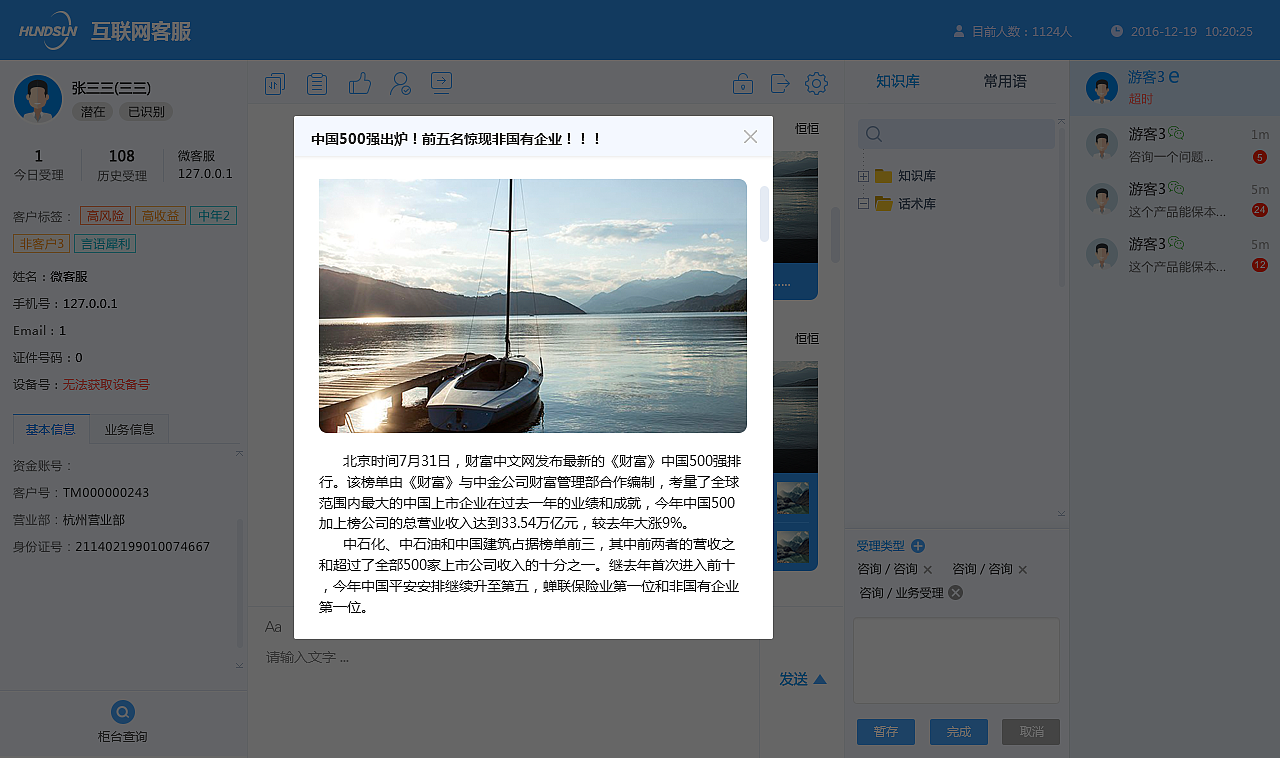Click the knowledge base search box
Screen dimensions: 1280x758
pos(955,133)
